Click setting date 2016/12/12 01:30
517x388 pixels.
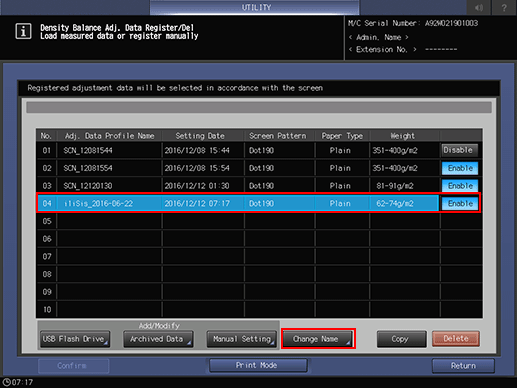(197, 186)
